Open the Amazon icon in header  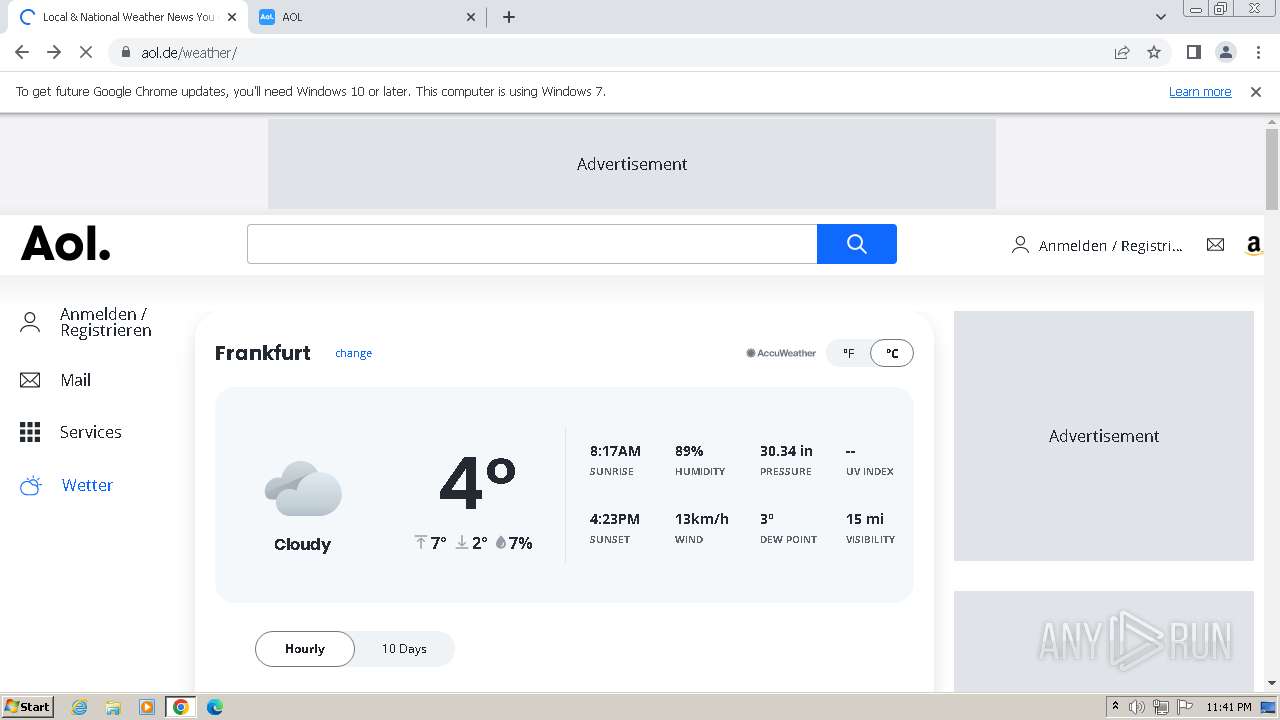click(x=1254, y=245)
